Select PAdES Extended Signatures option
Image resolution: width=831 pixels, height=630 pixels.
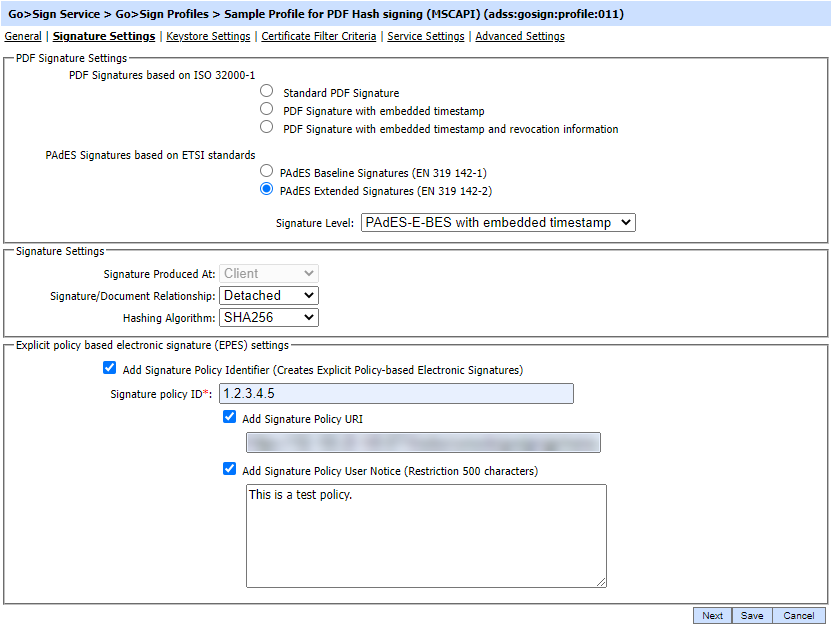coord(266,190)
